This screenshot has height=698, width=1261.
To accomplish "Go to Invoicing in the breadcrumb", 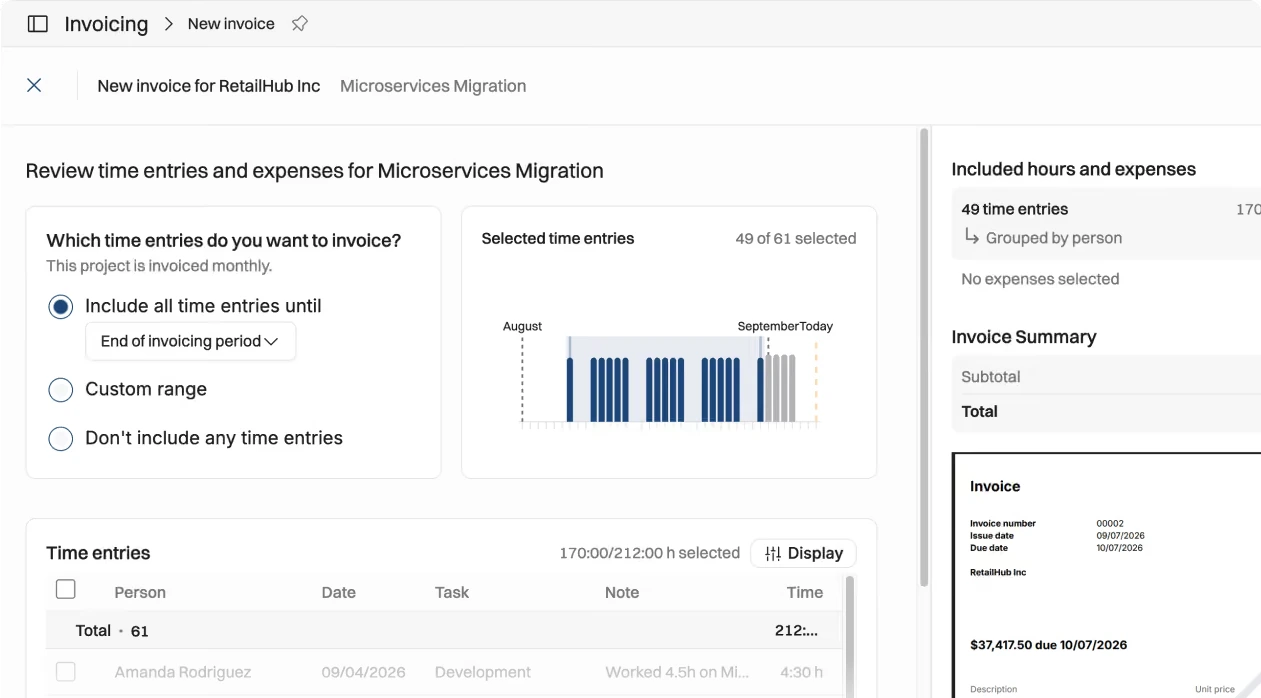I will point(106,24).
